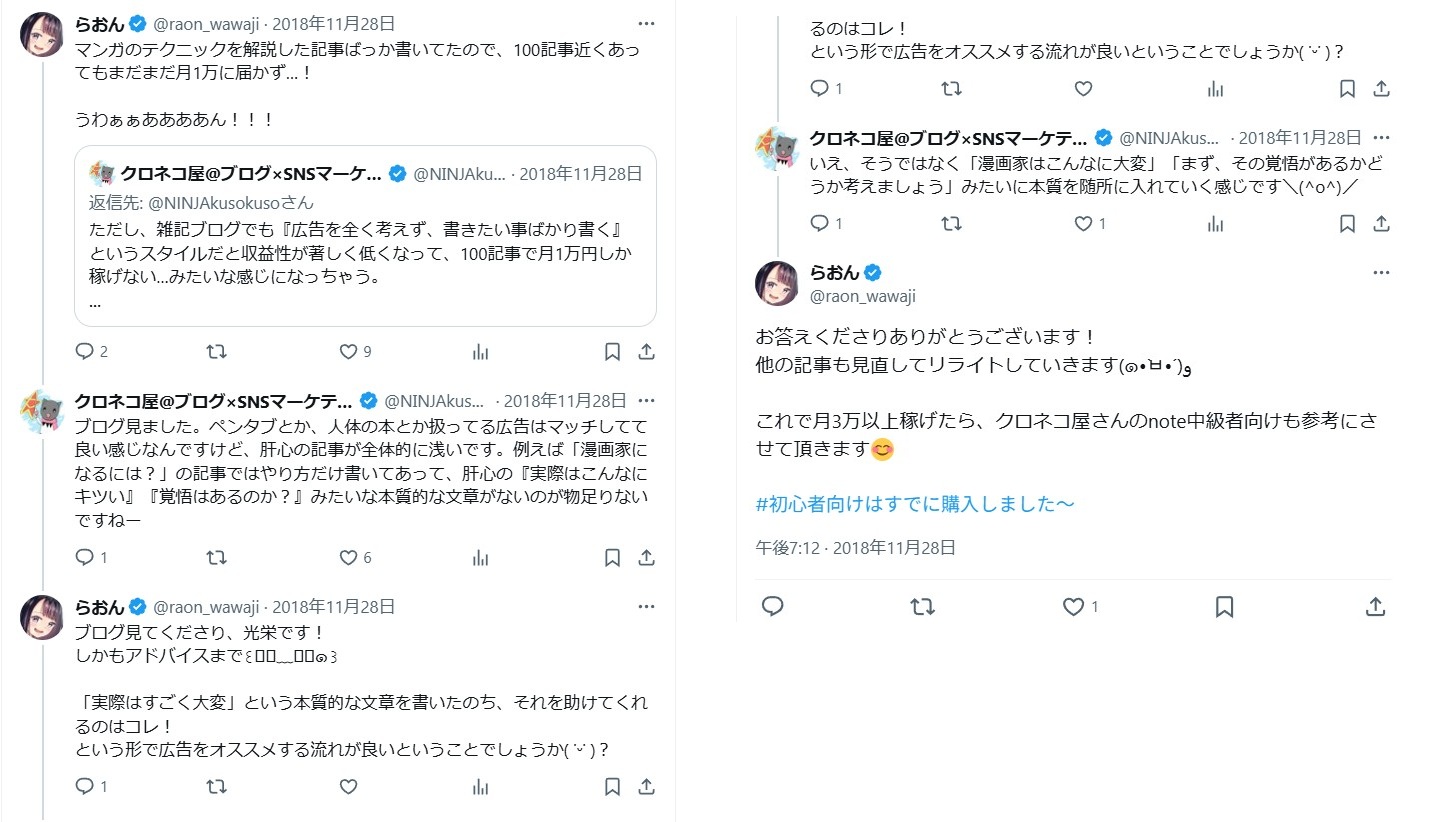Like the top tweet with 9 likes

[348, 352]
